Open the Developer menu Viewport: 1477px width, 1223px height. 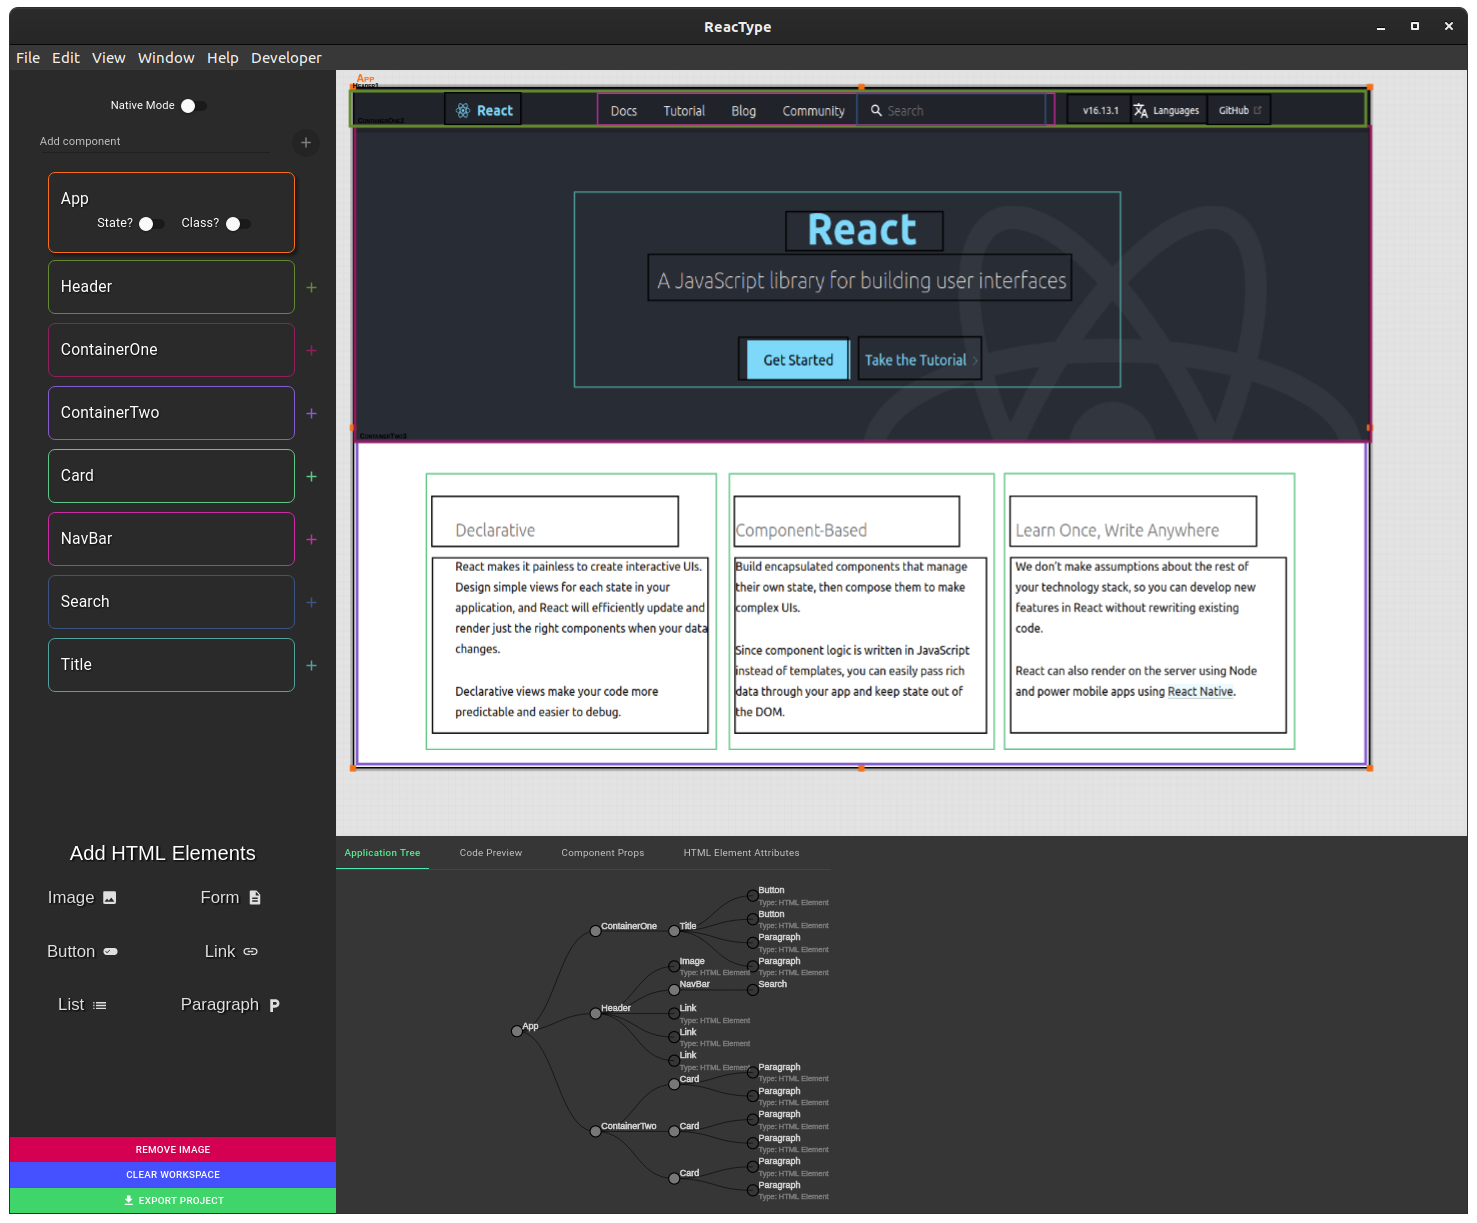tap(286, 58)
